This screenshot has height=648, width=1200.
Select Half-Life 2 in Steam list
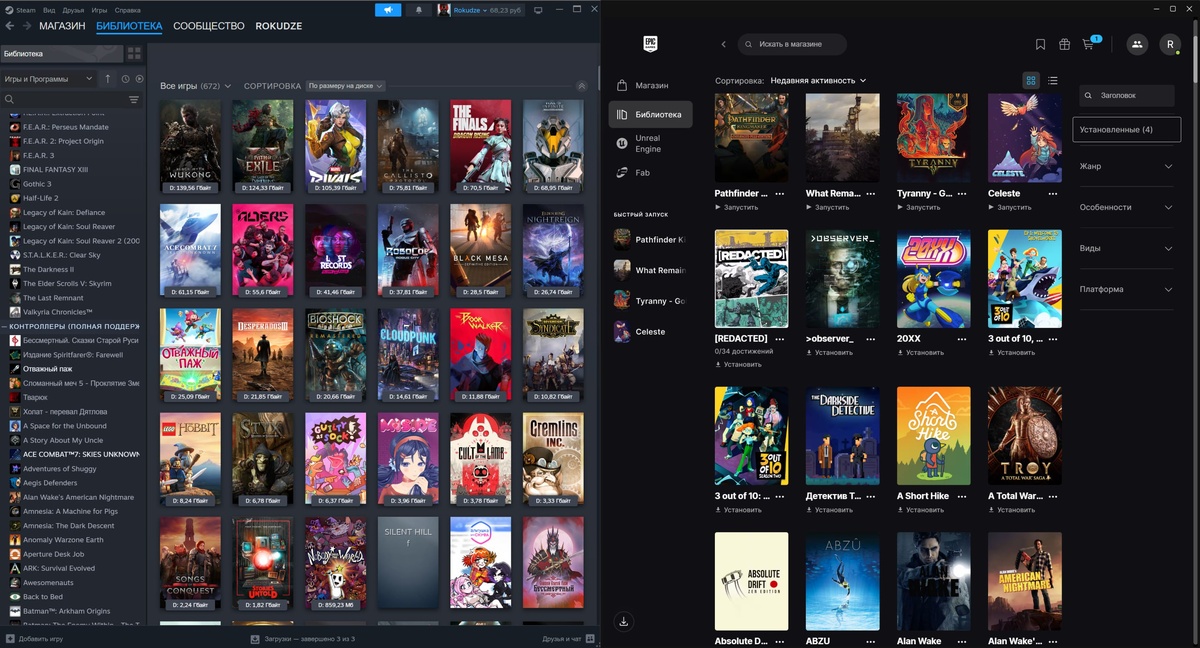40,198
